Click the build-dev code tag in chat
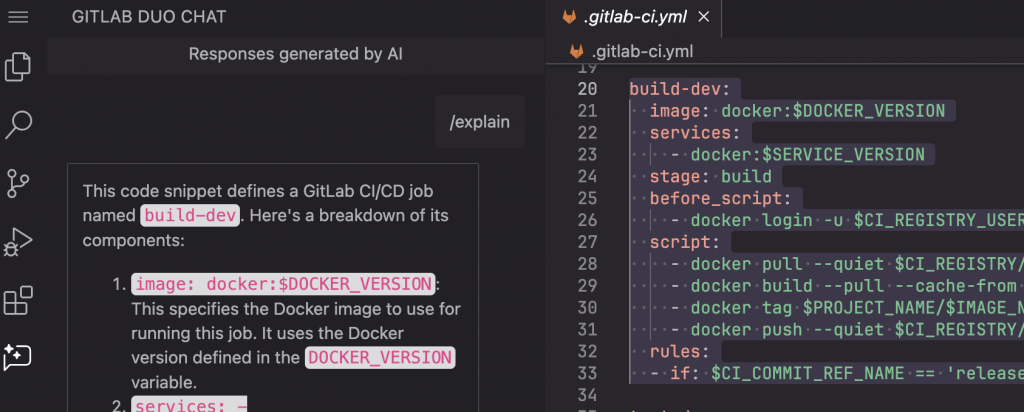 point(191,215)
